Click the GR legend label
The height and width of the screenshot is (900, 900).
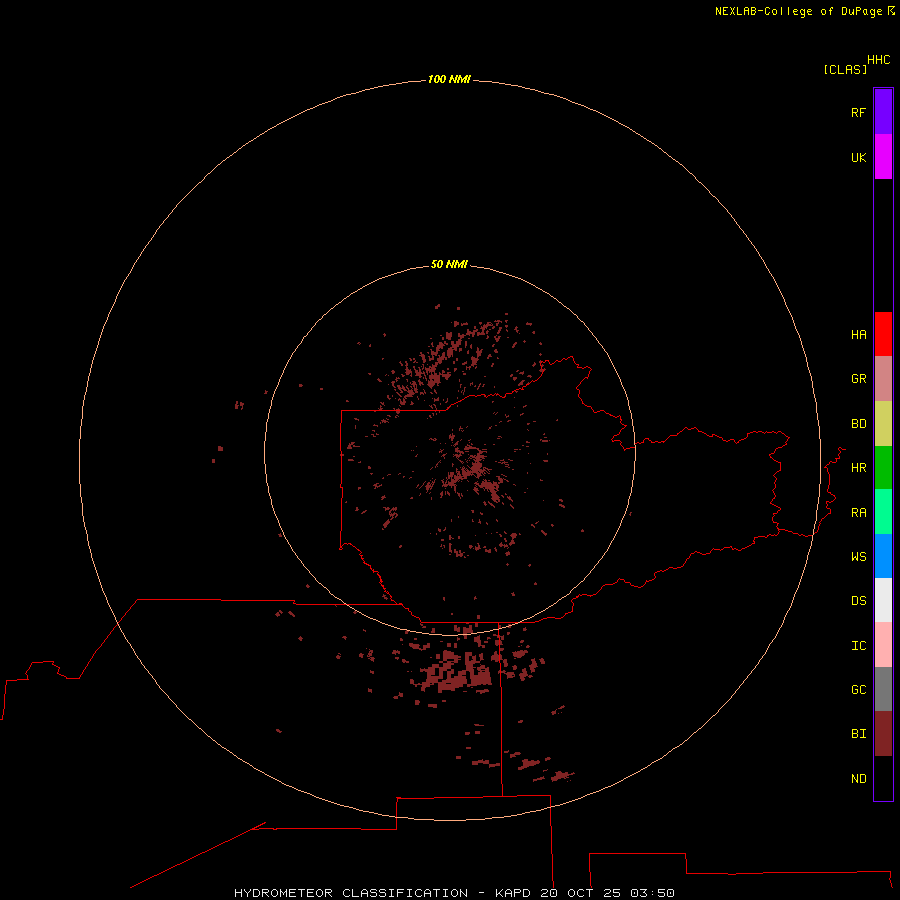coord(858,379)
